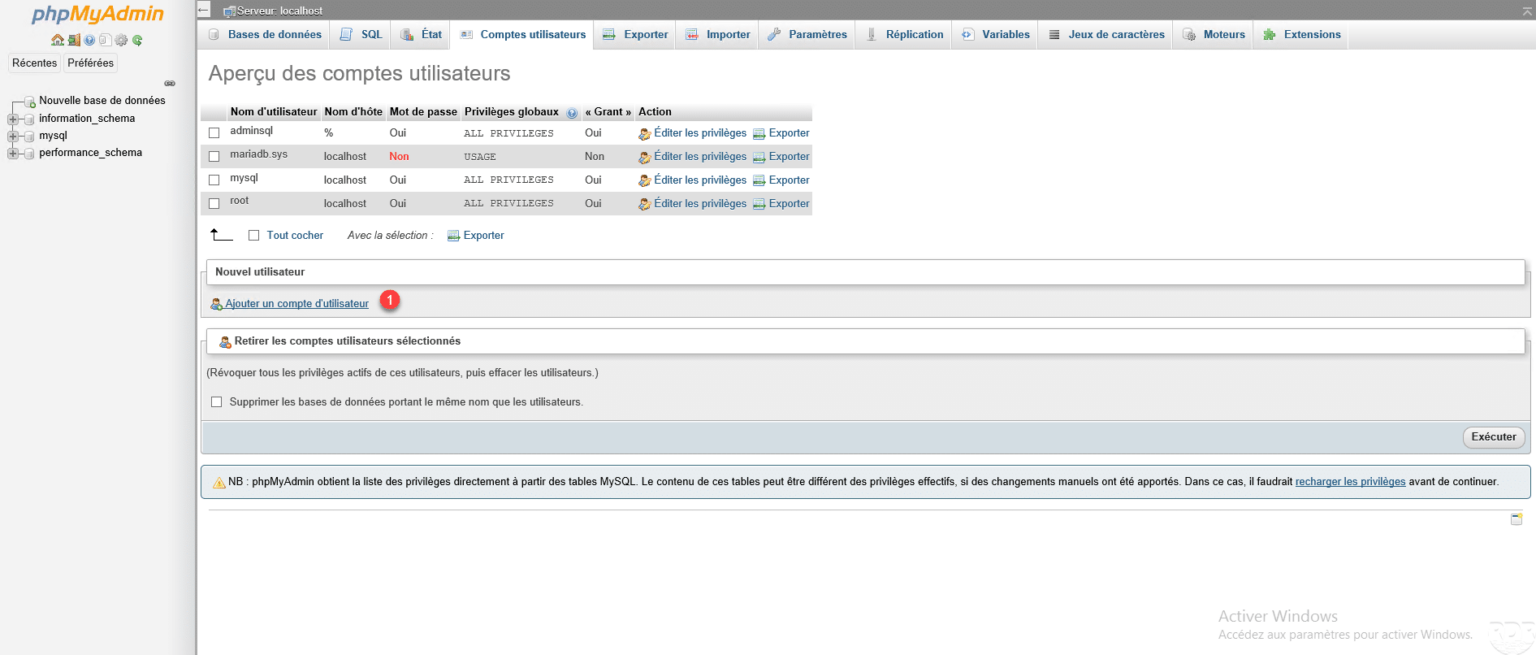This screenshot has width=1536, height=655.
Task: Reload navigation panel green refresh icon
Action: coord(137,40)
